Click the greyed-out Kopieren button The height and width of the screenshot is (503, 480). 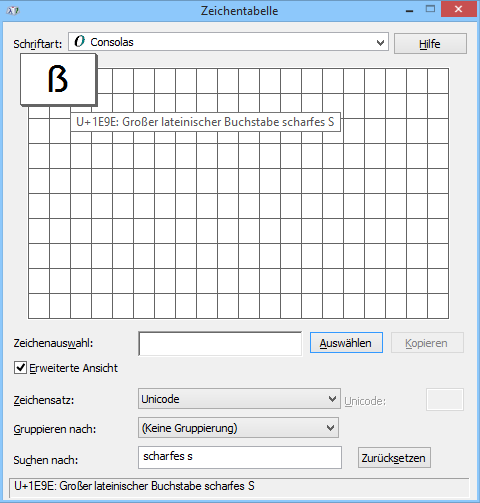[427, 343]
